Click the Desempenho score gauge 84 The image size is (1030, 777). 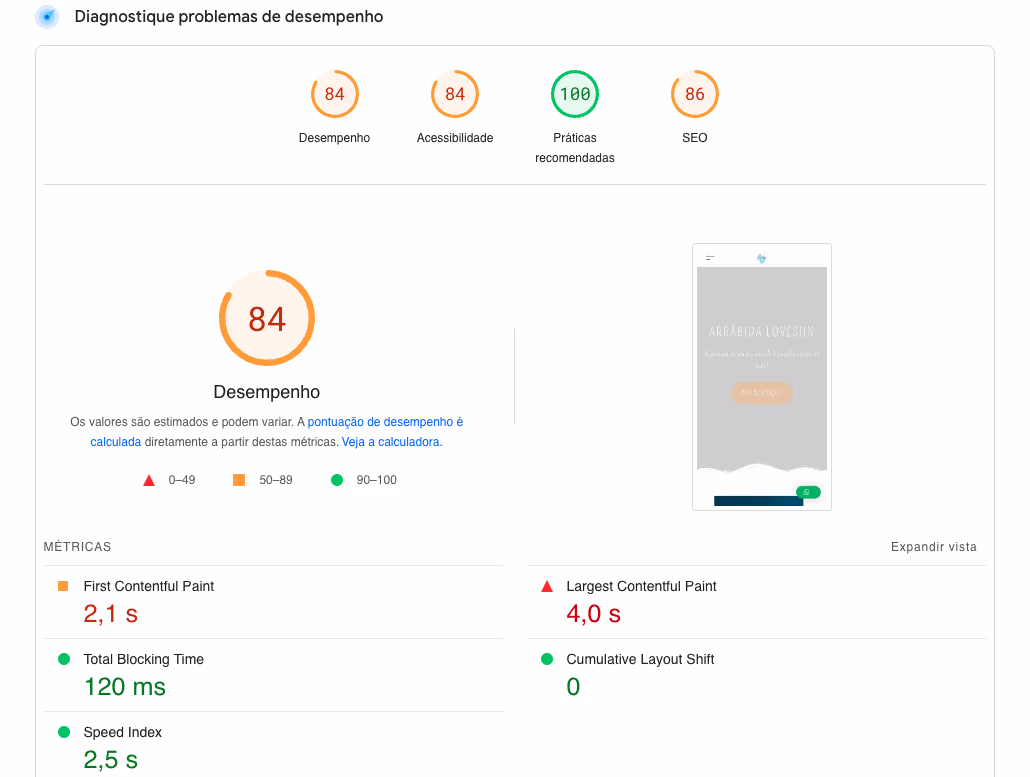[334, 95]
